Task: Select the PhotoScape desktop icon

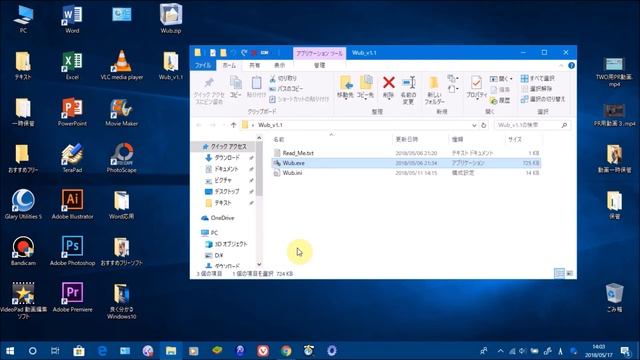Action: [x=122, y=158]
